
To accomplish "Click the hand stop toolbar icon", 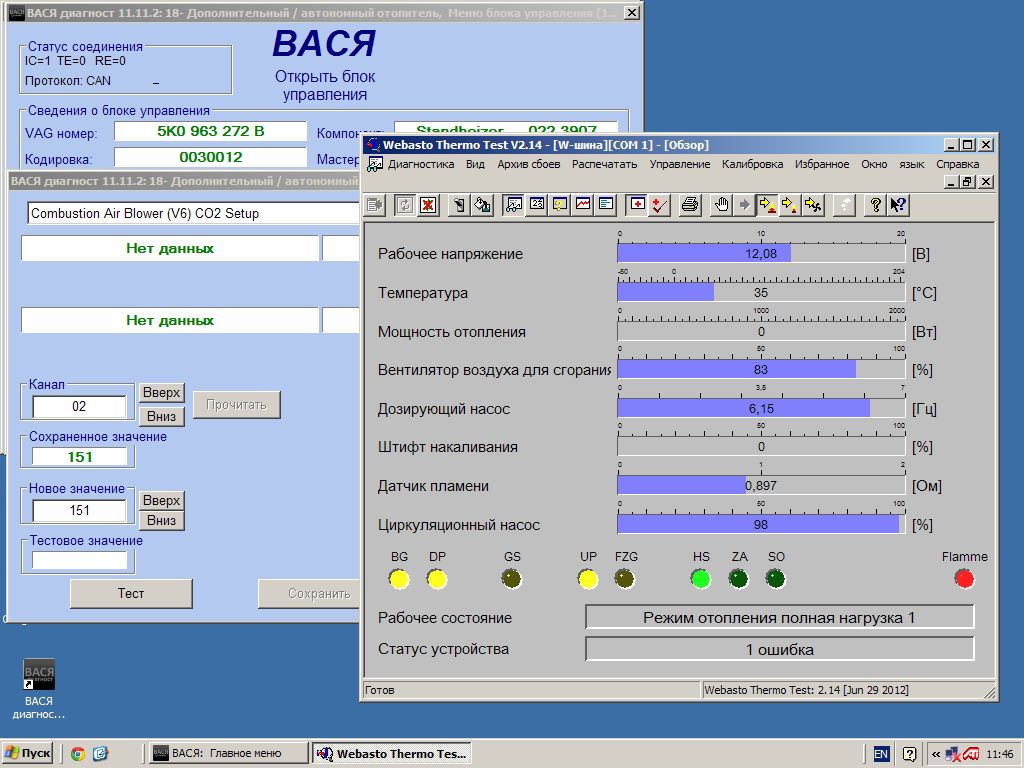I will [x=721, y=205].
